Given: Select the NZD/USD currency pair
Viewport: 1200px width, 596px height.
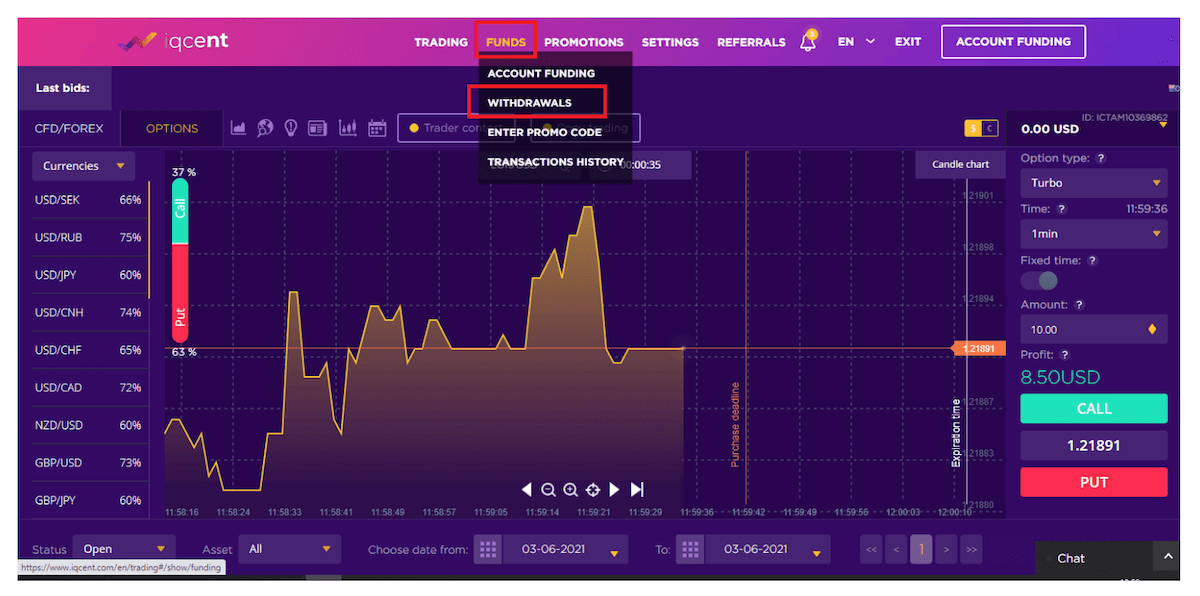Looking at the screenshot, I should (88, 425).
